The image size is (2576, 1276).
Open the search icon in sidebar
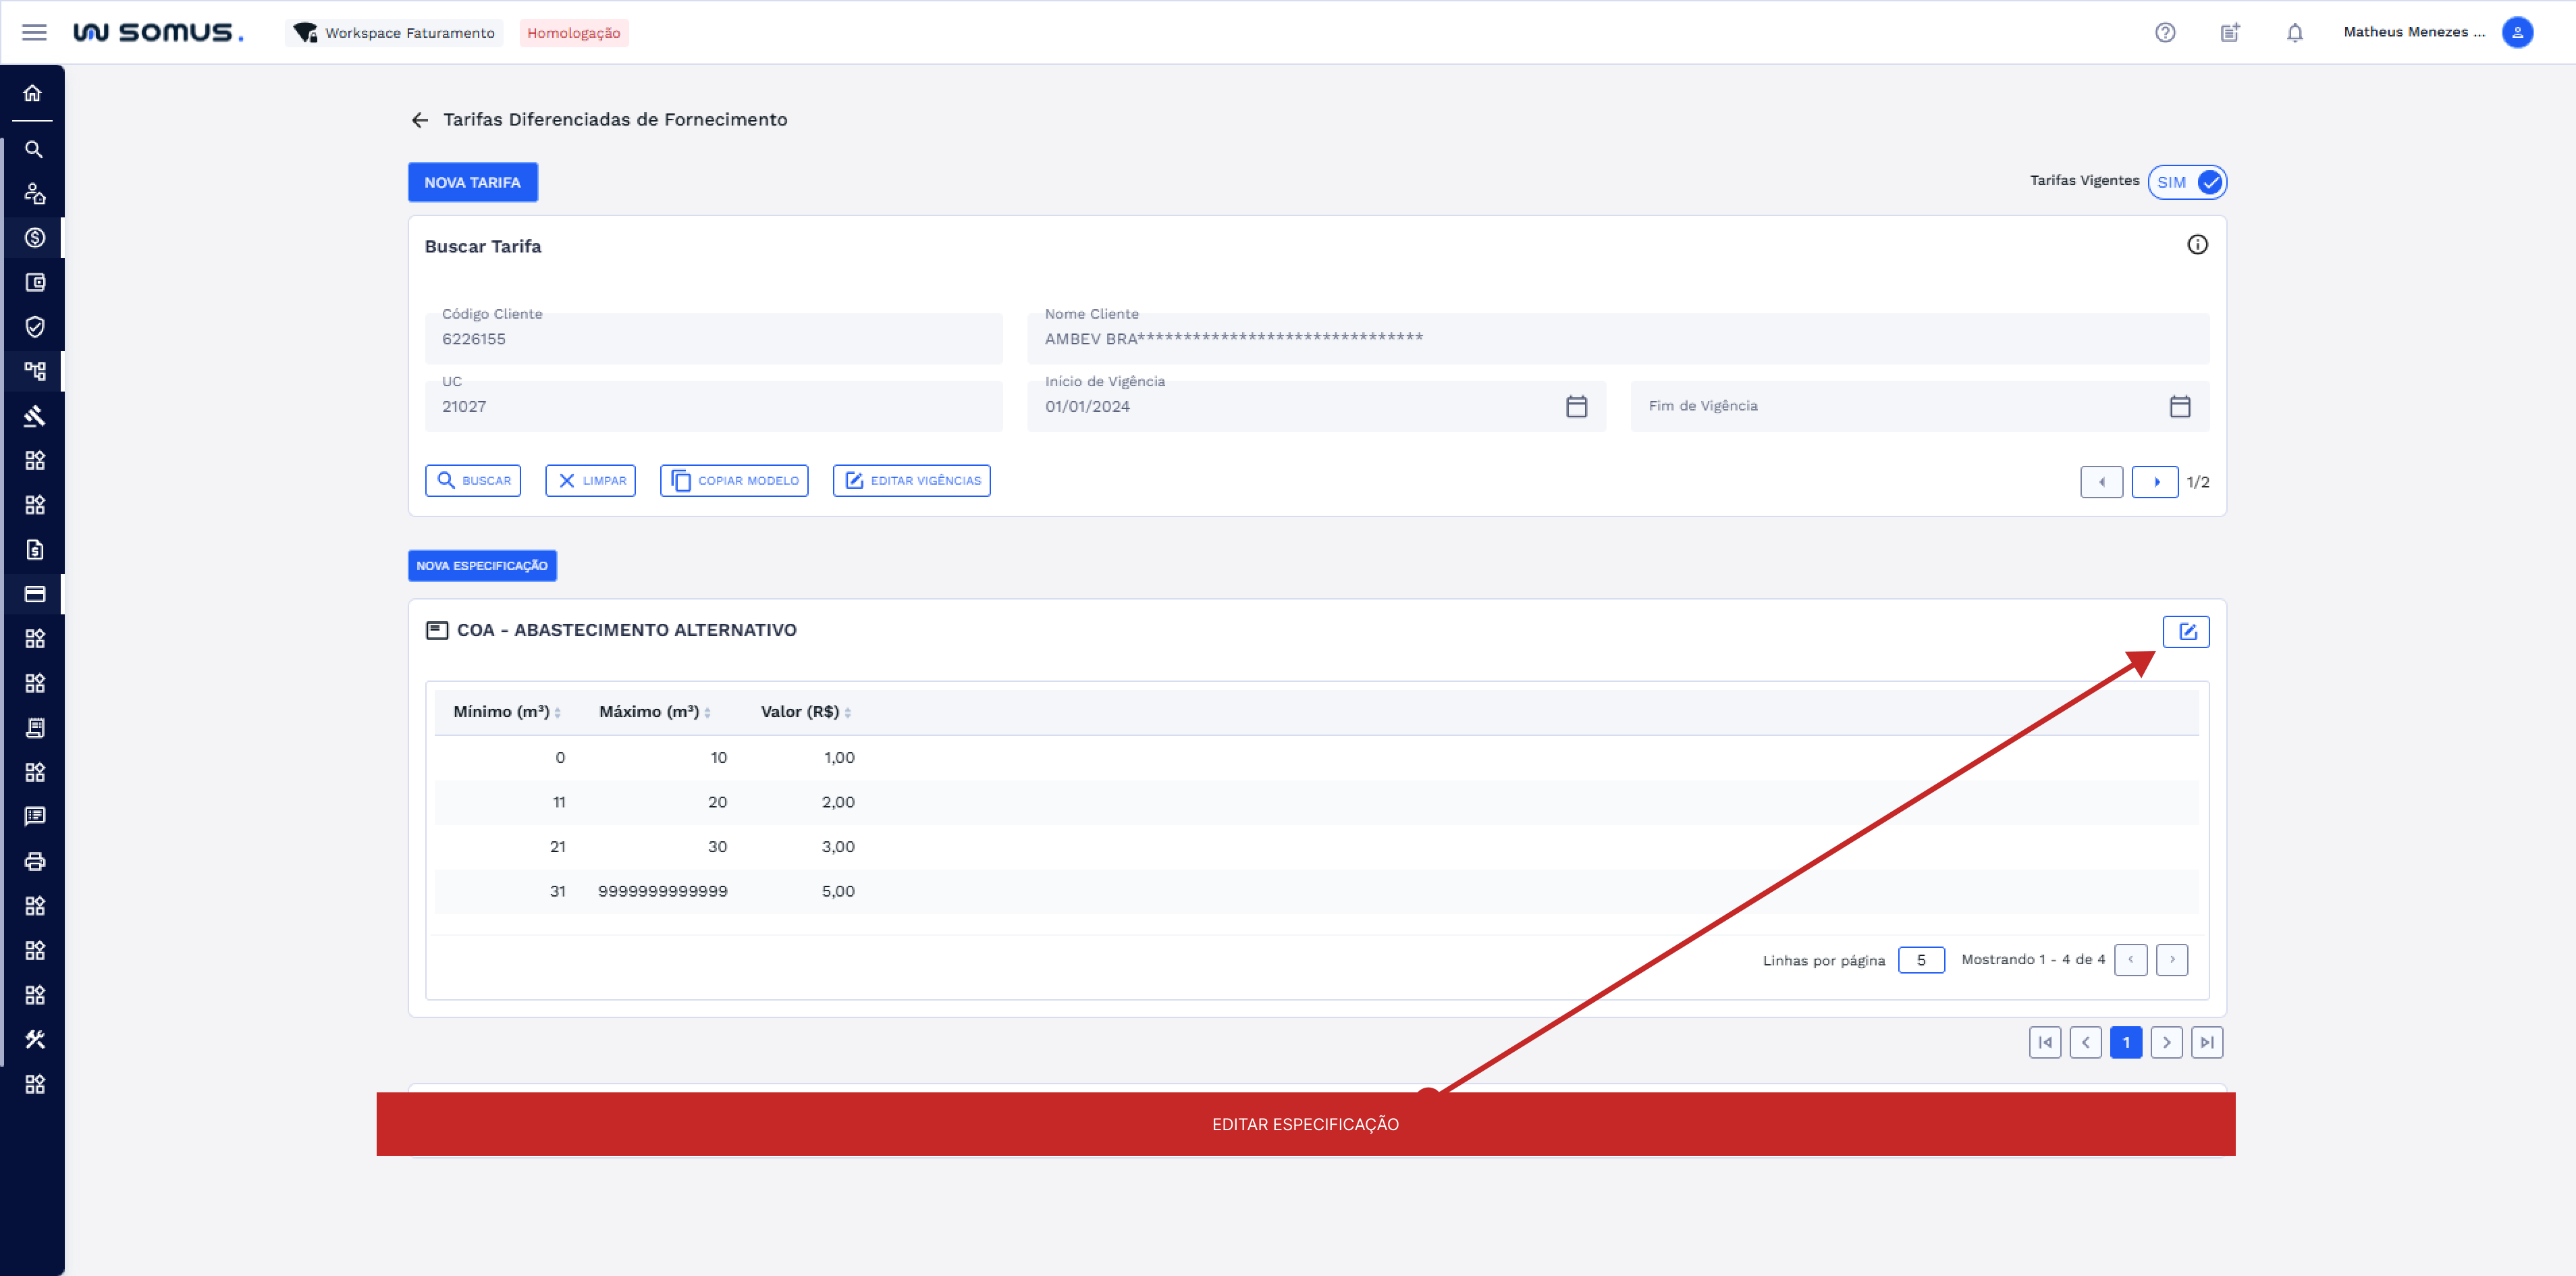(33, 149)
